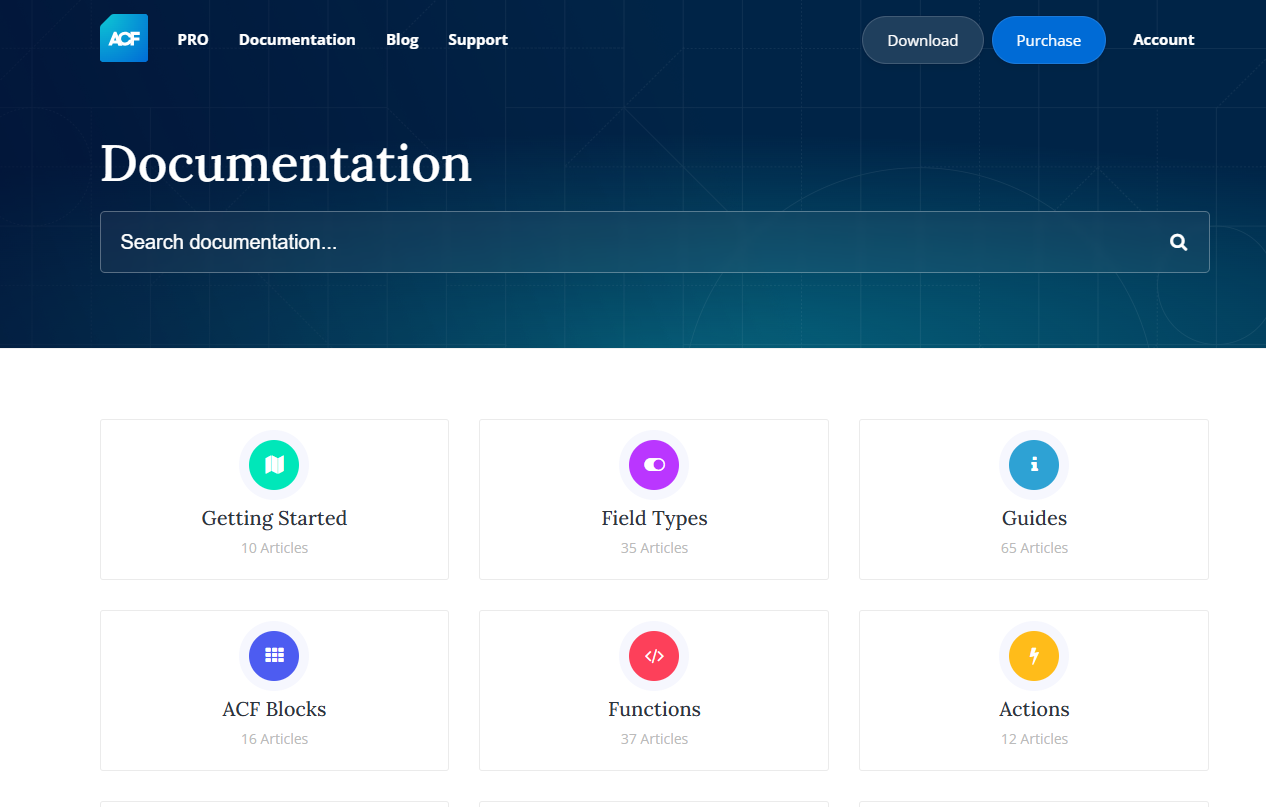Focus the Search documentation input field
1266x807 pixels.
pos(630,242)
